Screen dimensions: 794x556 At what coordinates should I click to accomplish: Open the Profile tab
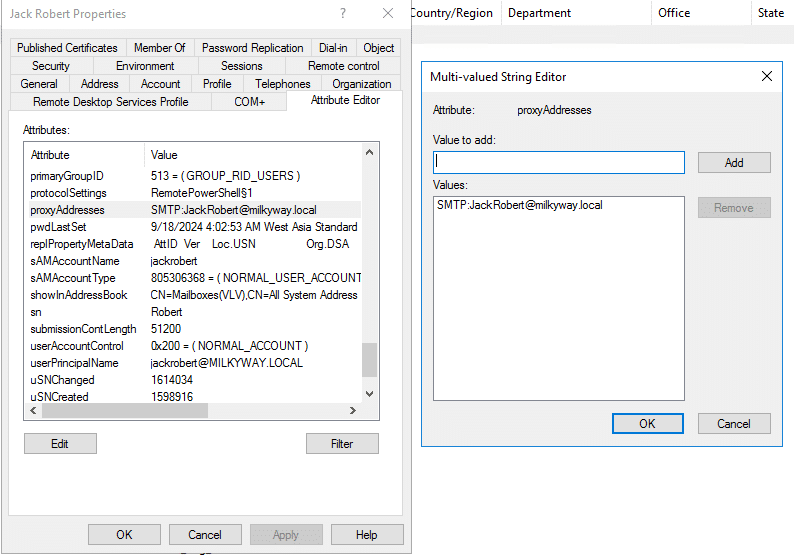click(x=217, y=84)
